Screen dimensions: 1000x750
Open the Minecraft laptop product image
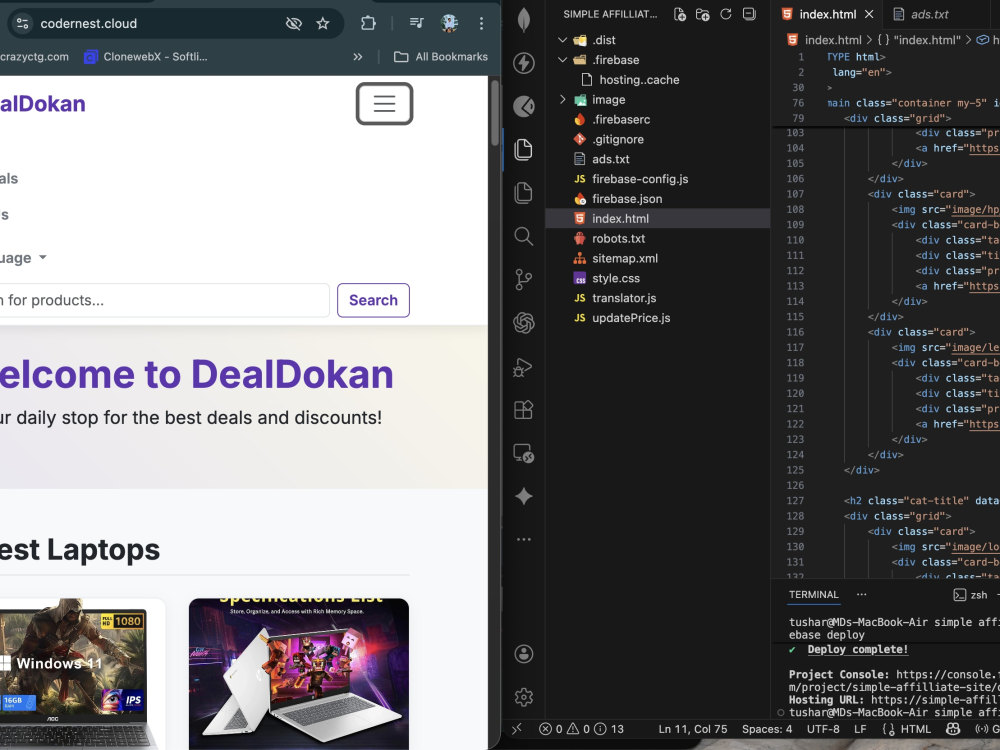[x=299, y=673]
